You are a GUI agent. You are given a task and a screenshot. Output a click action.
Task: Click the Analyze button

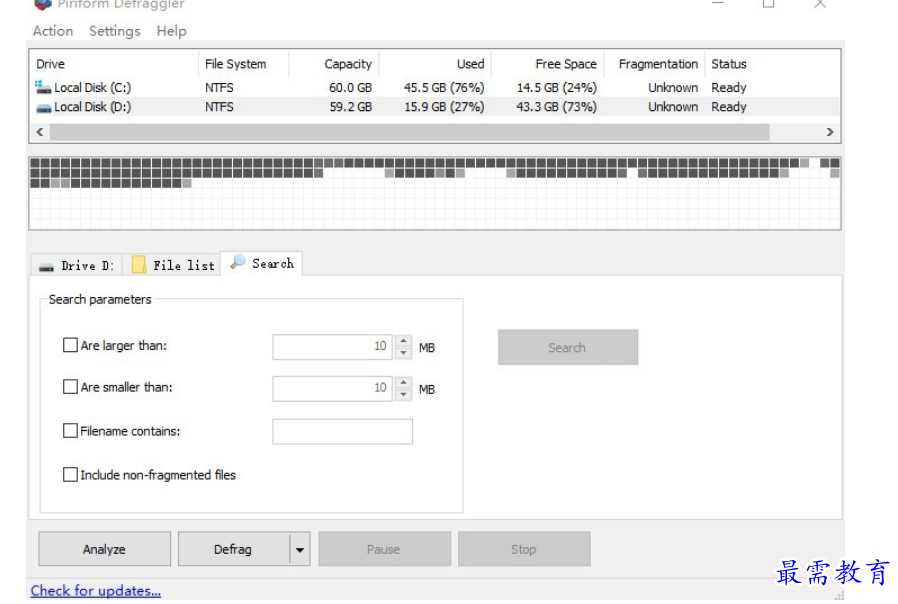[104, 549]
